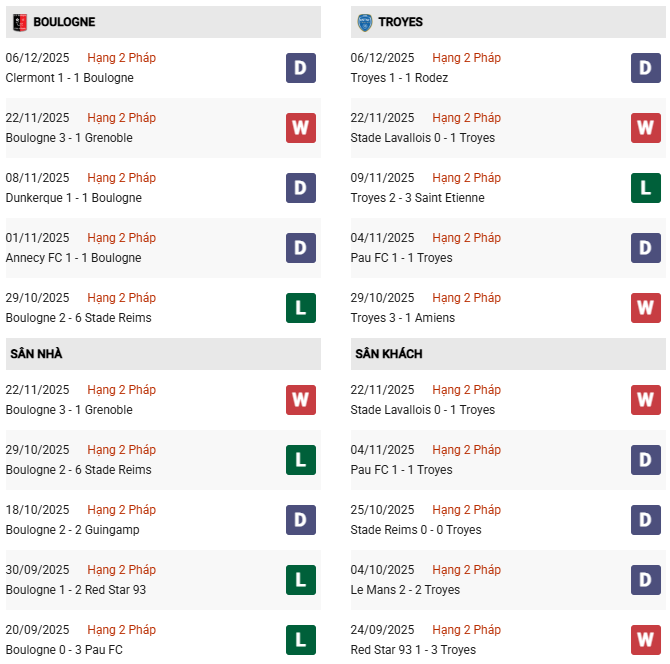This screenshot has height=664, width=670.
Task: Click the D badge for Clermont 1-1 Boulogne
Action: (301, 68)
